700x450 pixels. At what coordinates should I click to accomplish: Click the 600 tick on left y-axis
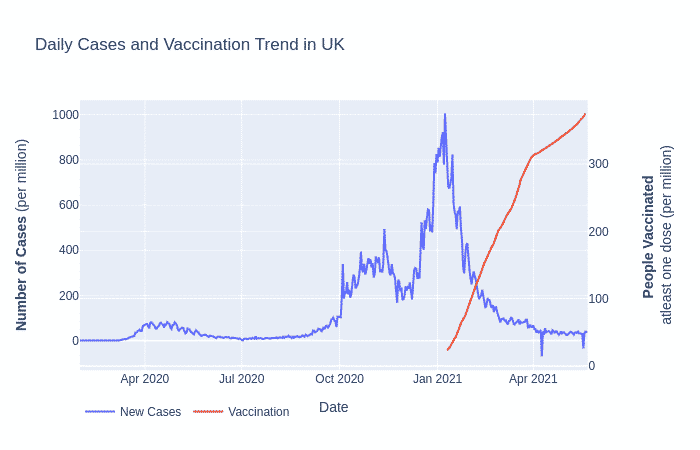coord(69,205)
